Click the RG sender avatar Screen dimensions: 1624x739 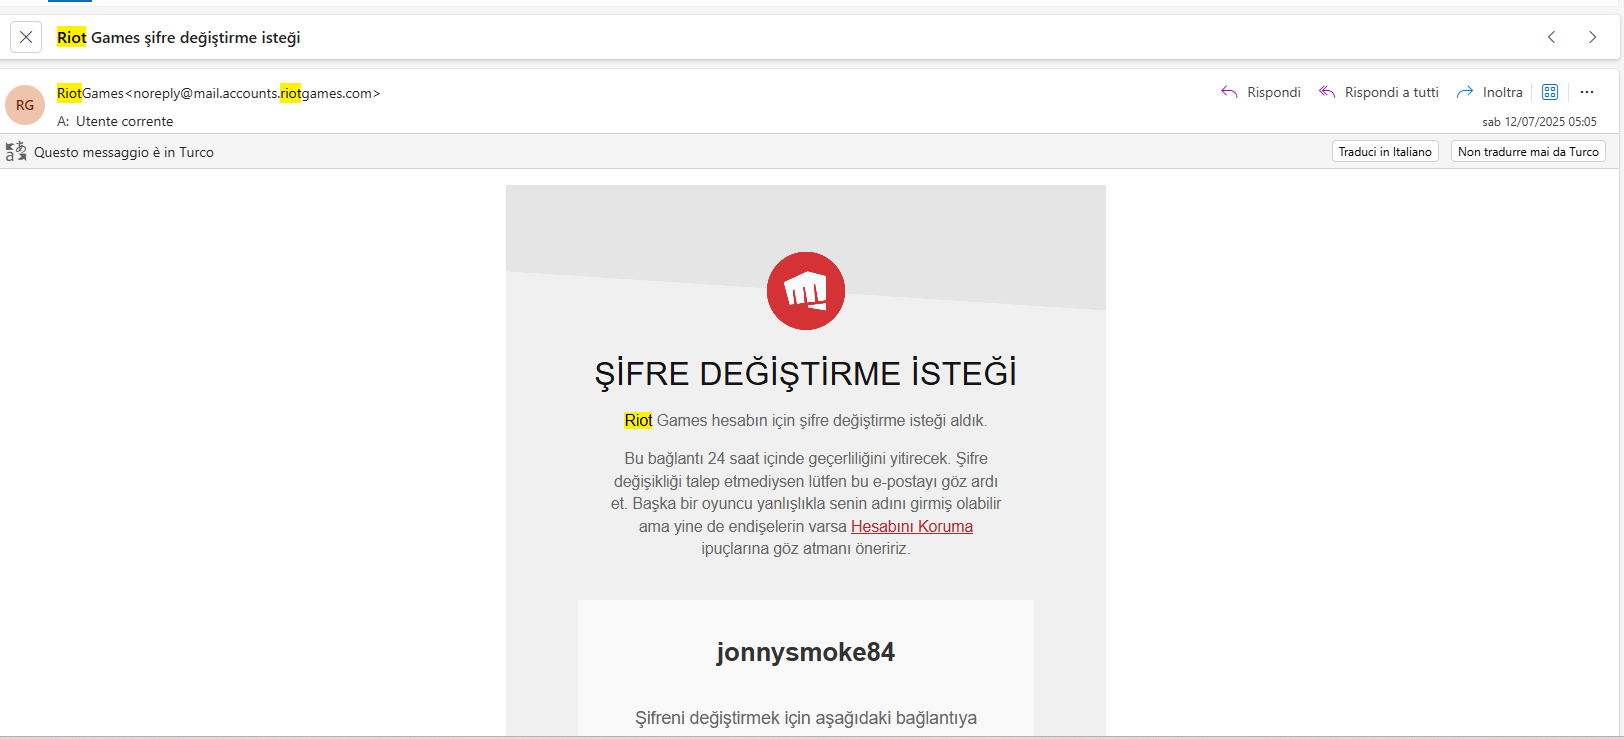pyautogui.click(x=25, y=105)
